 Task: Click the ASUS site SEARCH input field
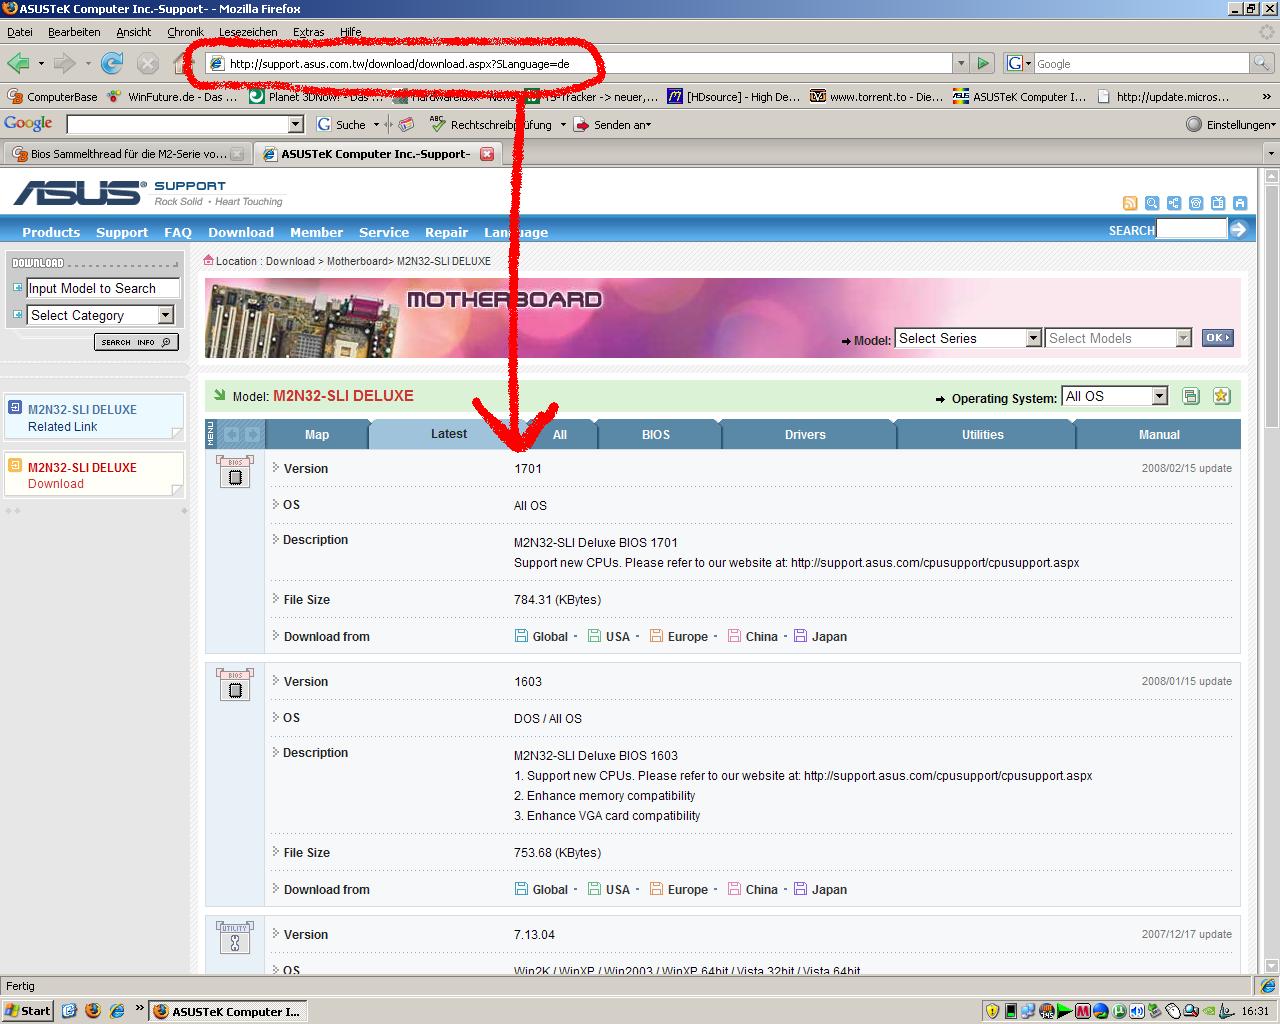[1191, 229]
